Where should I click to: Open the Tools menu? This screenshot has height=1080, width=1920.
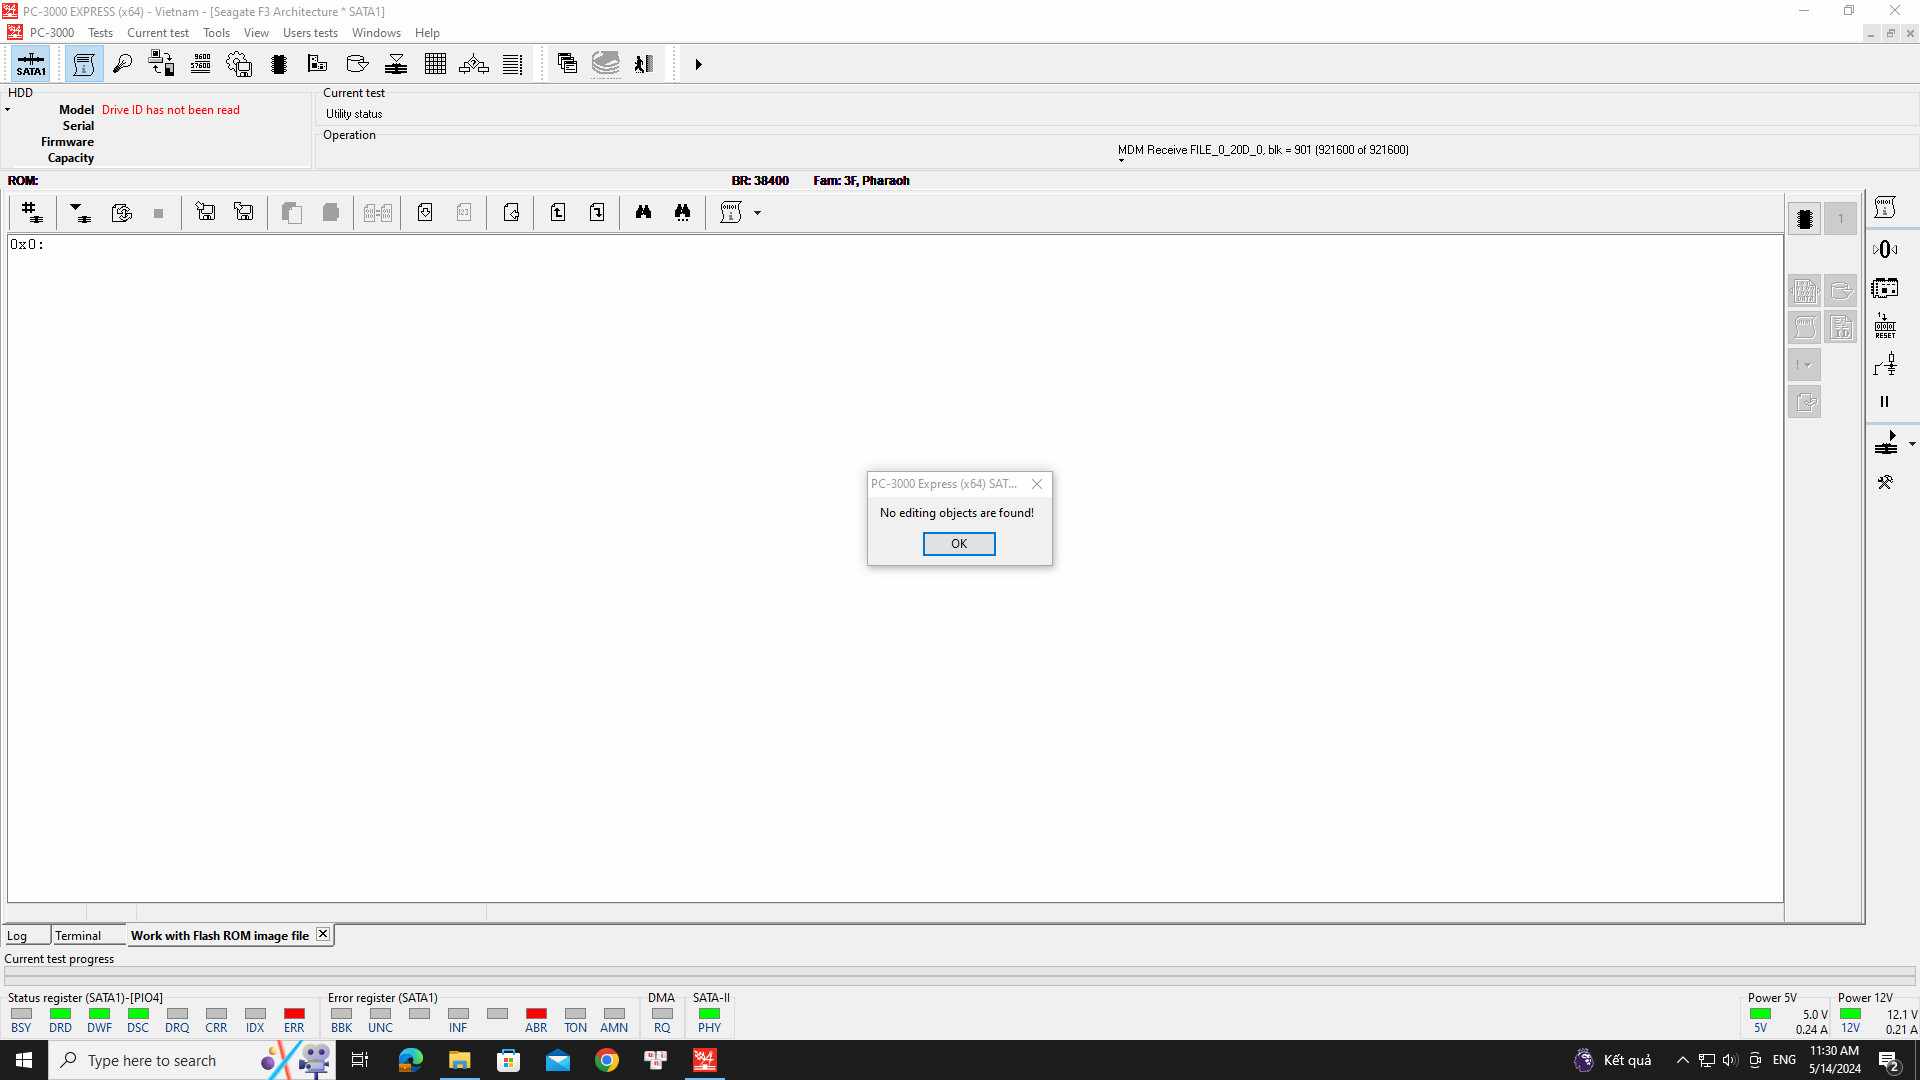pos(216,33)
